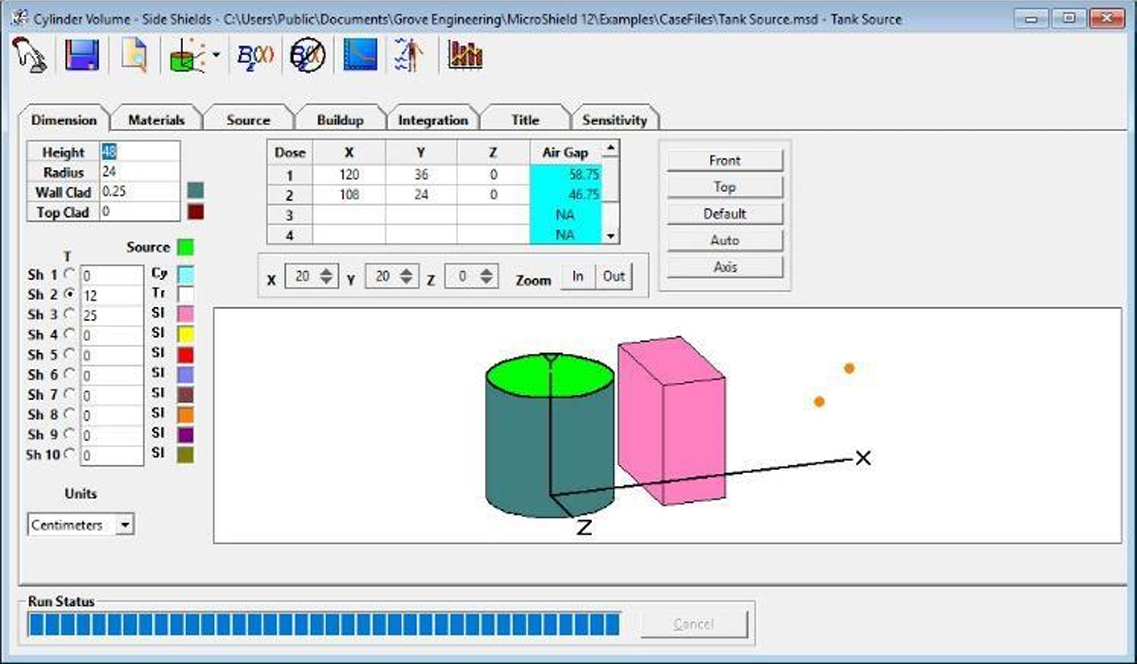Click the hand pointing toolbar icon

click(30, 55)
